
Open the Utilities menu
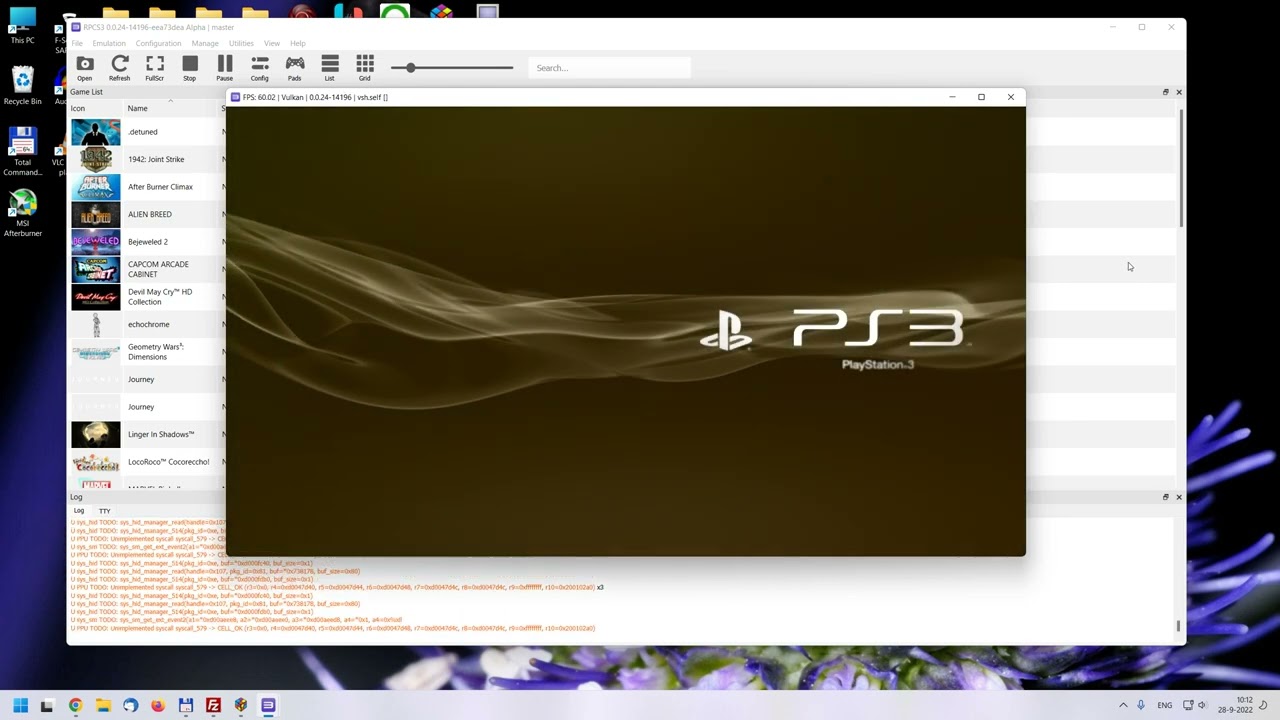(x=241, y=43)
